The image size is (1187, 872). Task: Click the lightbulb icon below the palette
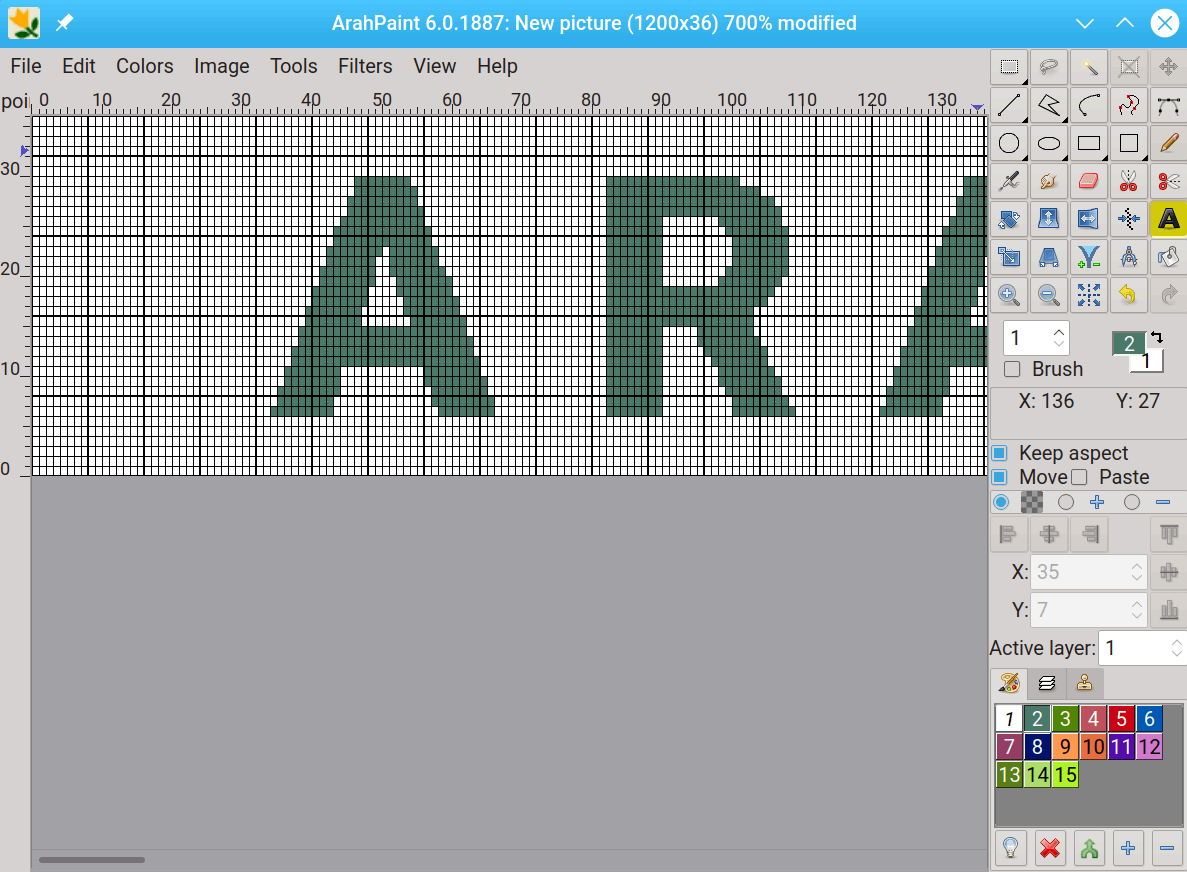[x=1010, y=849]
